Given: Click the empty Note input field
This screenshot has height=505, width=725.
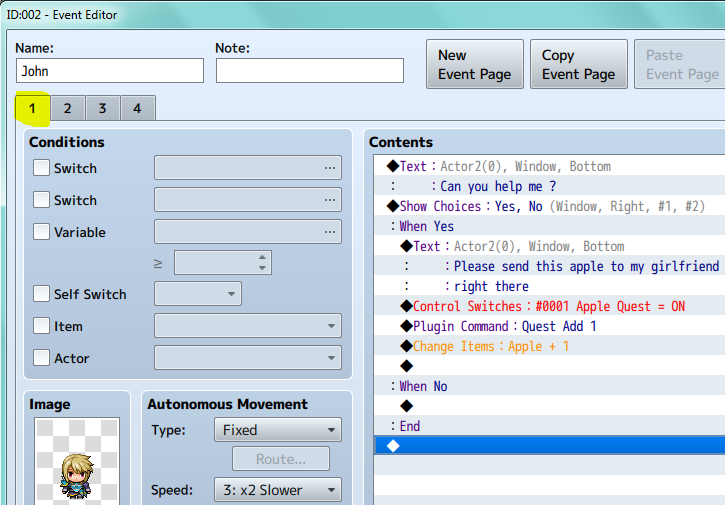Looking at the screenshot, I should pyautogui.click(x=309, y=71).
